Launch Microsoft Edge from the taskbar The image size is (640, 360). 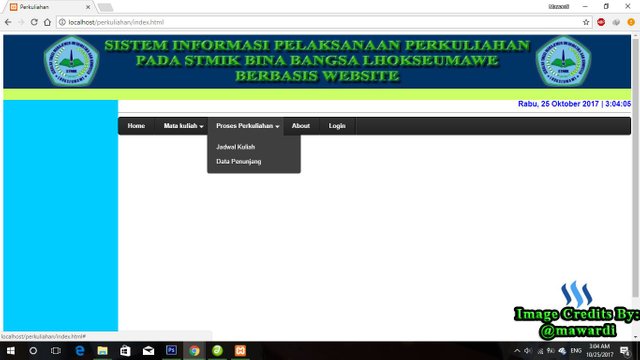point(80,351)
